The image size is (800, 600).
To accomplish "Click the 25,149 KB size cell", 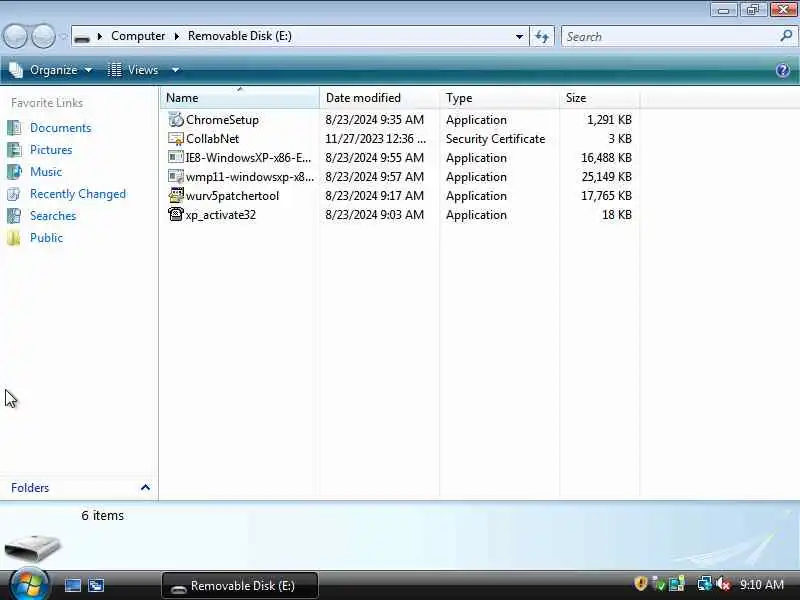I will click(x=606, y=177).
